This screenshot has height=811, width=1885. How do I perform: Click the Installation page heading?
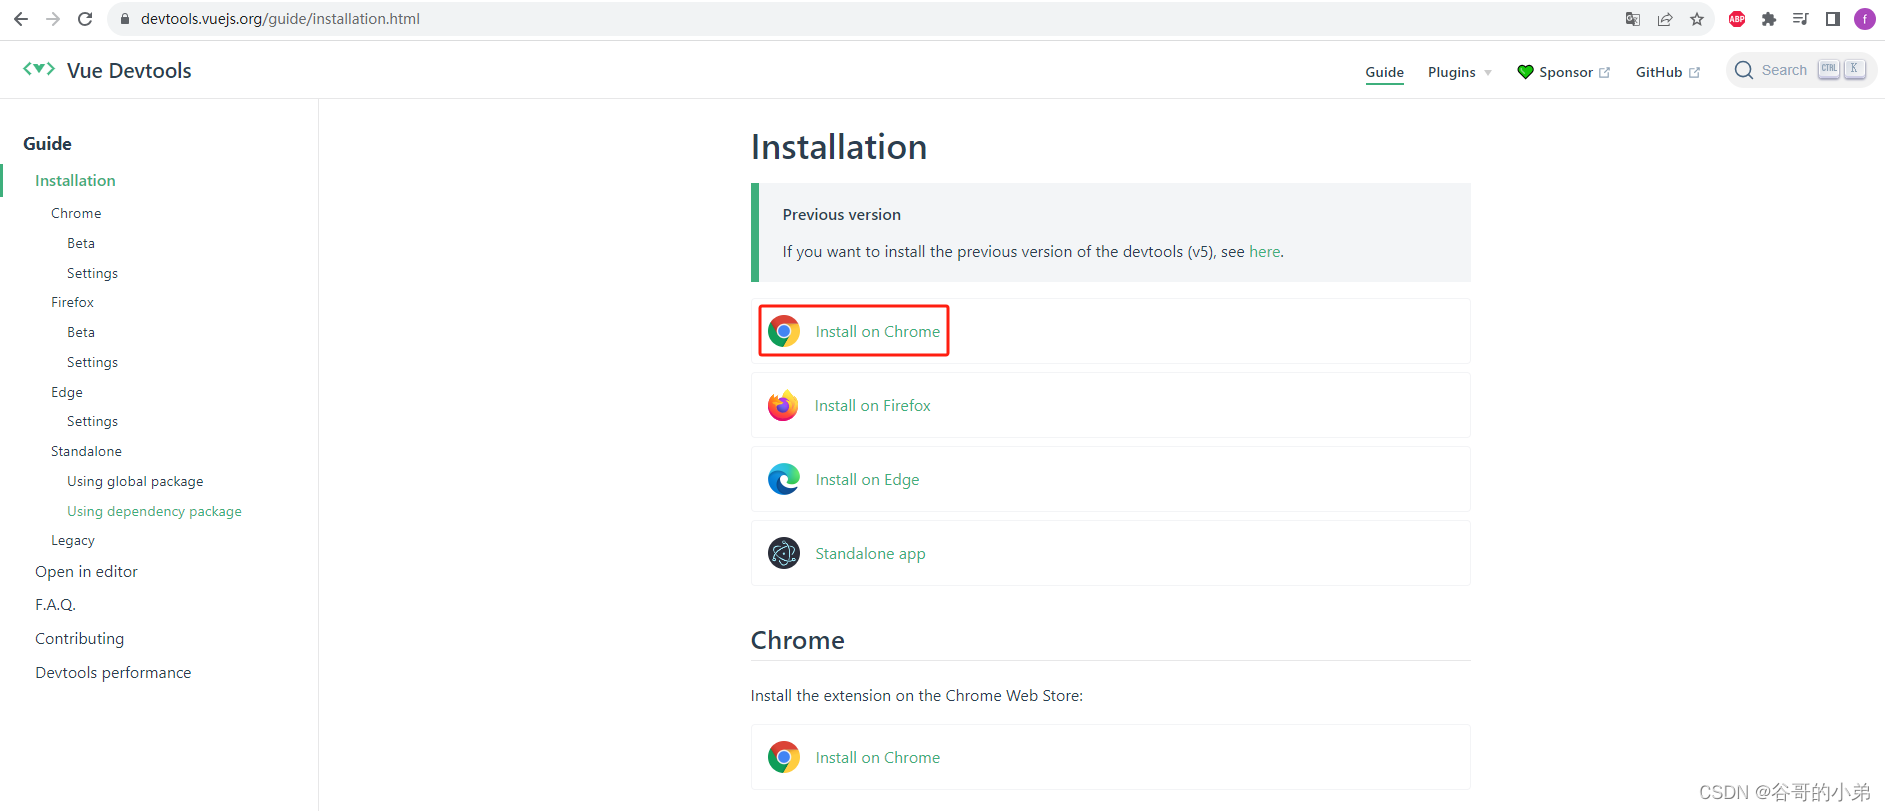pyautogui.click(x=839, y=147)
